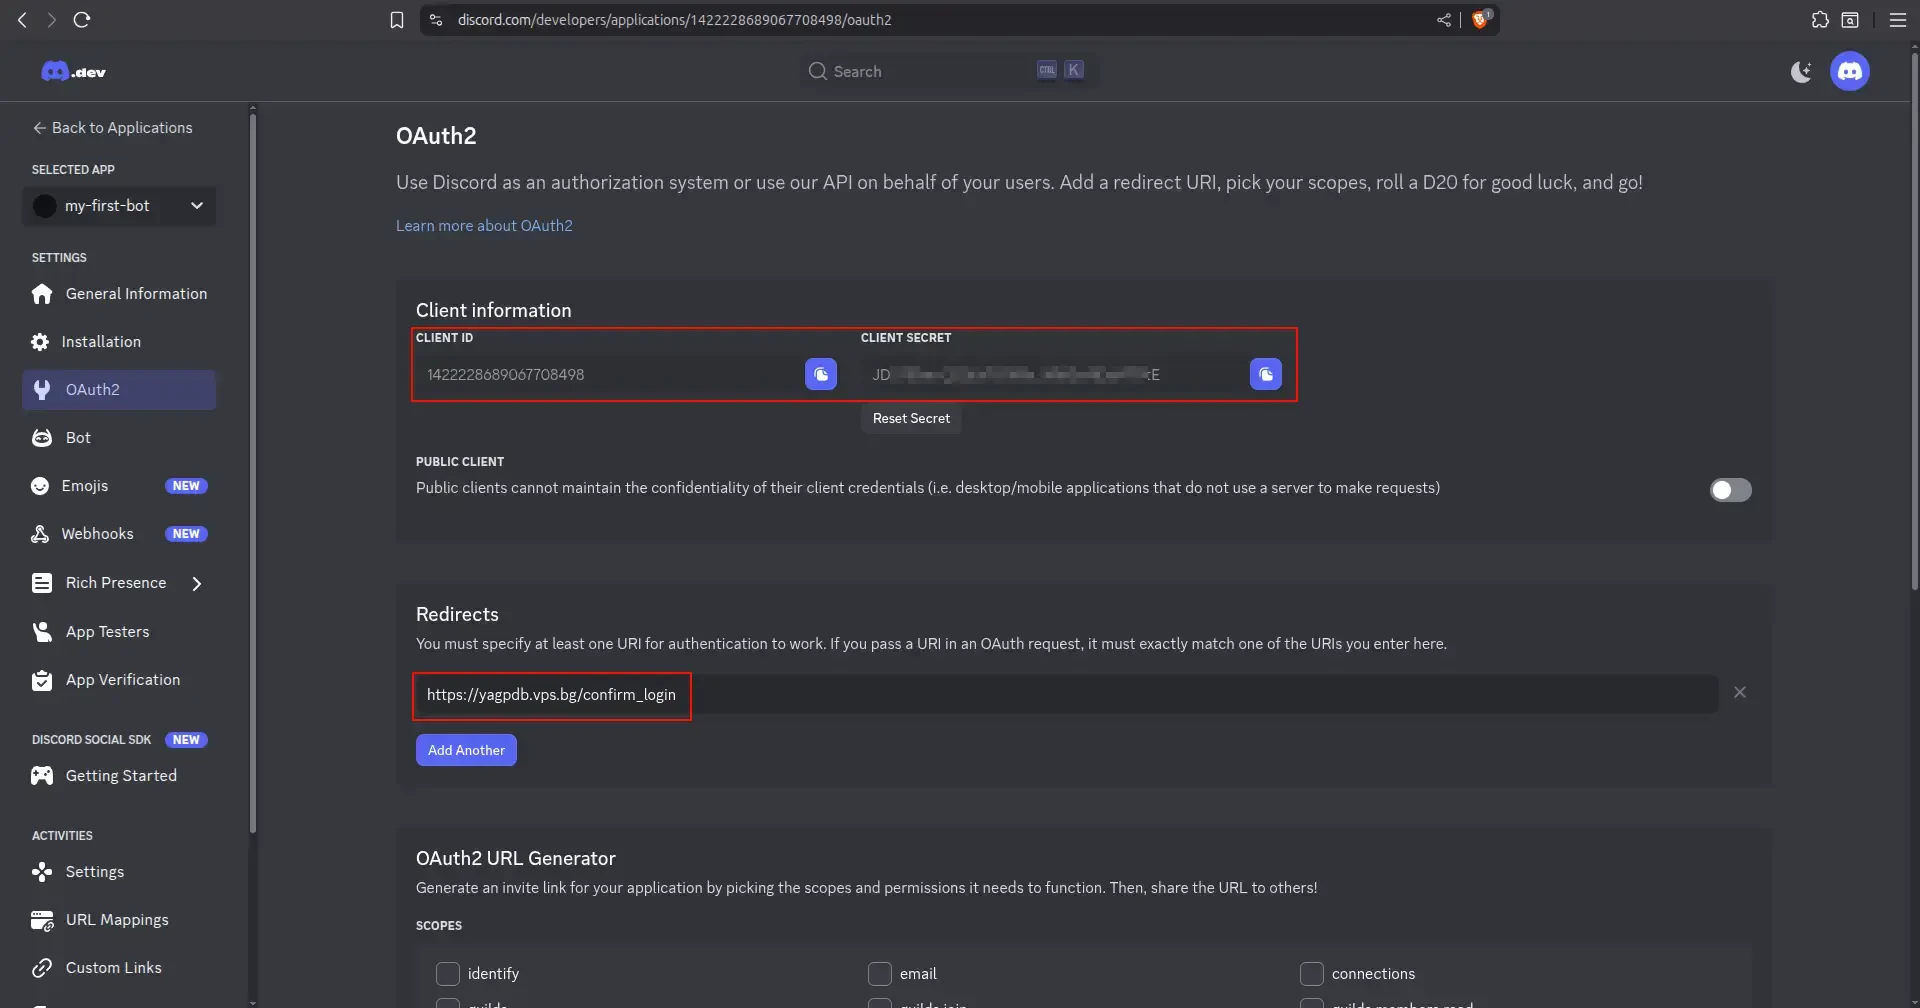The height and width of the screenshot is (1008, 1920).
Task: Enable the Public Client toggle
Action: 1730,490
